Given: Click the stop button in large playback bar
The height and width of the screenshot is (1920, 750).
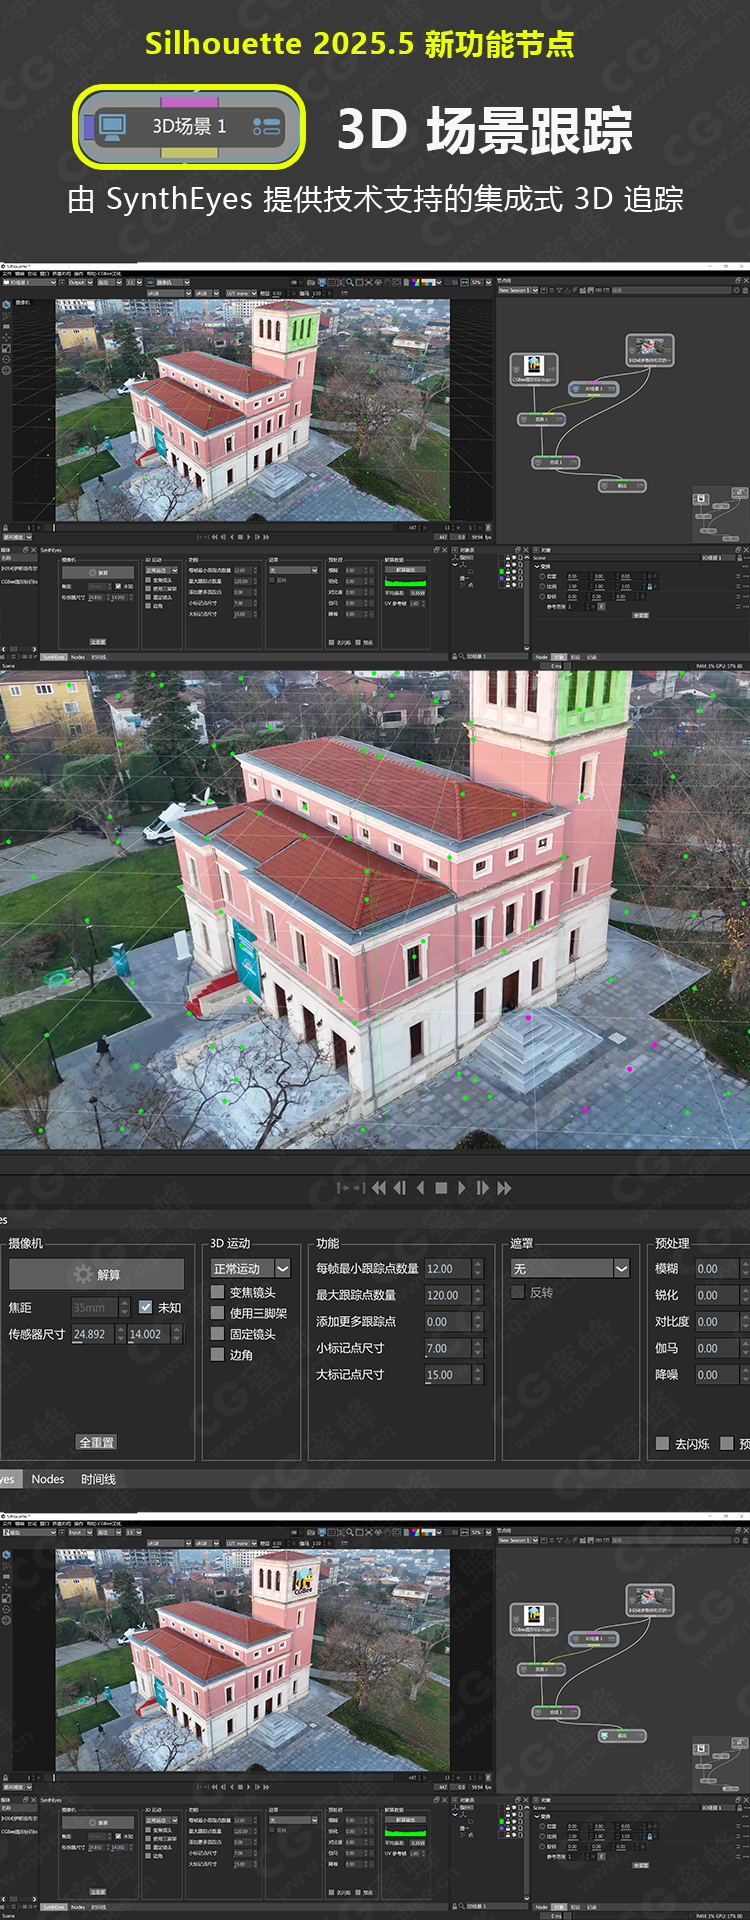Looking at the screenshot, I should pos(441,1188).
